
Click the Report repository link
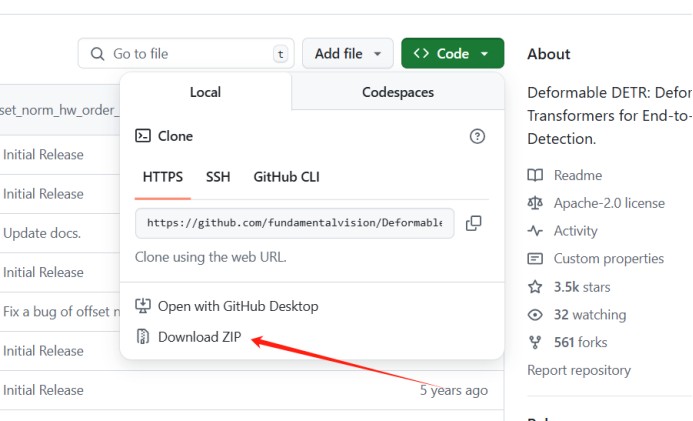point(579,370)
